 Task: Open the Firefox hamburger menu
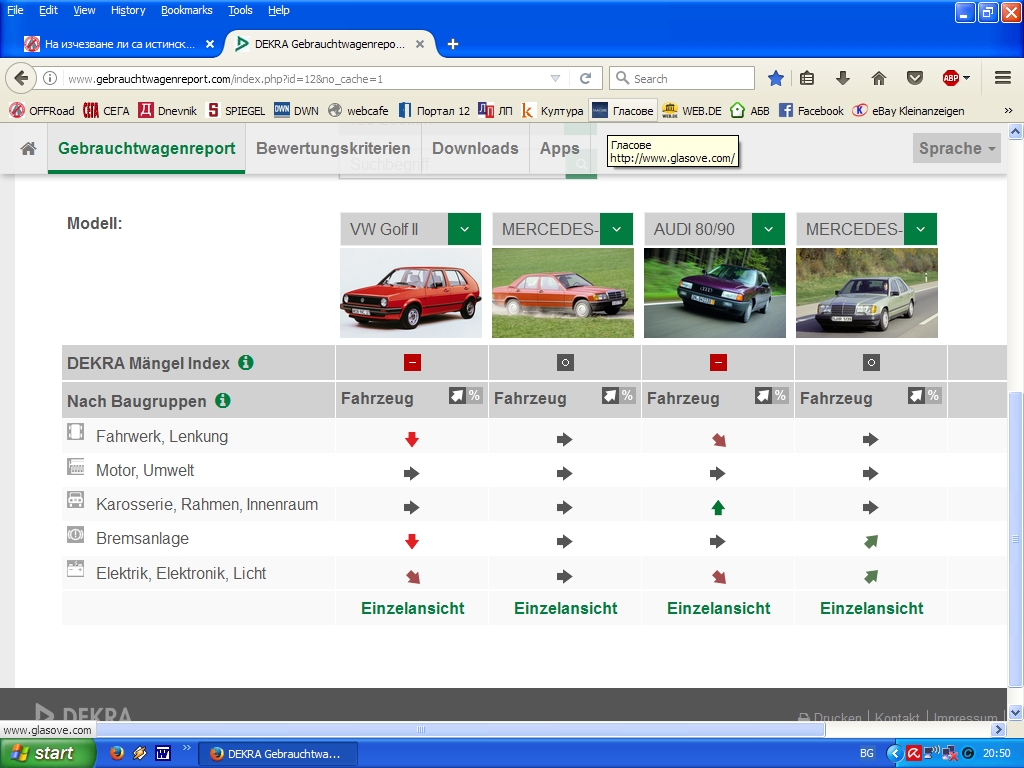1003,78
